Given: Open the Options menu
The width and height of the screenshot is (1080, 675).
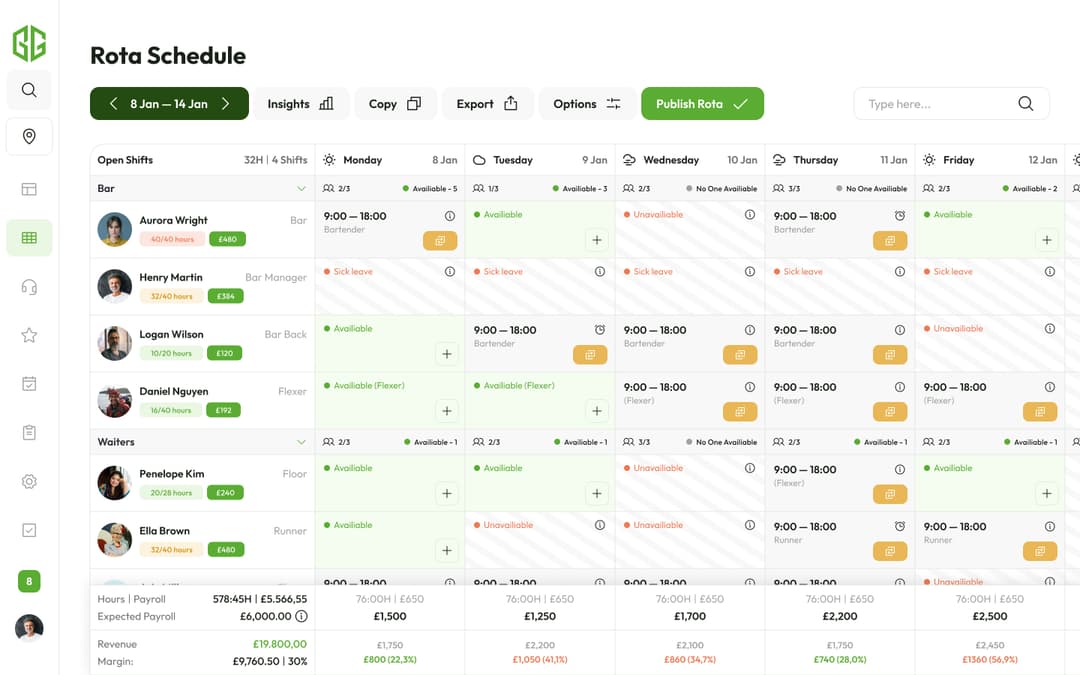Looking at the screenshot, I should [587, 103].
